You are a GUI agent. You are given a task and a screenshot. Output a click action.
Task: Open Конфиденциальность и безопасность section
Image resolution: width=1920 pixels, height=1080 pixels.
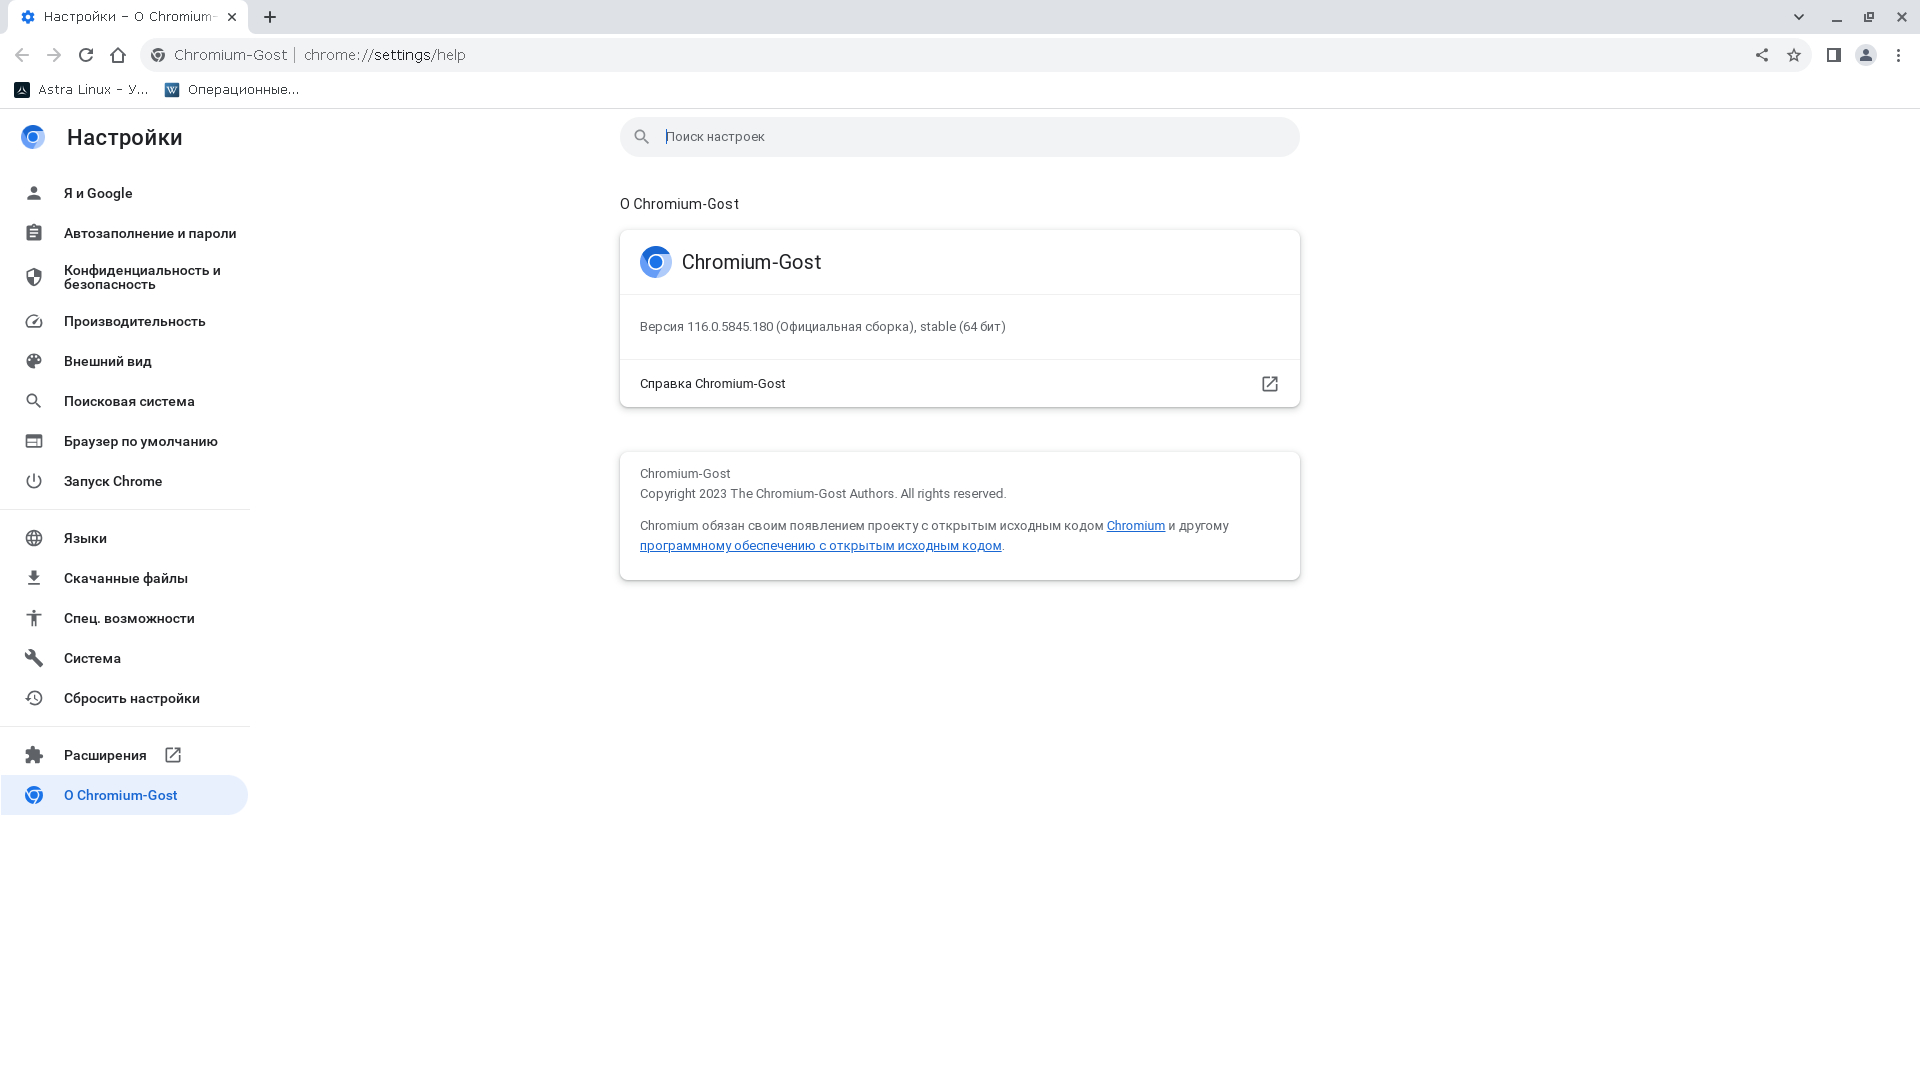pos(124,277)
